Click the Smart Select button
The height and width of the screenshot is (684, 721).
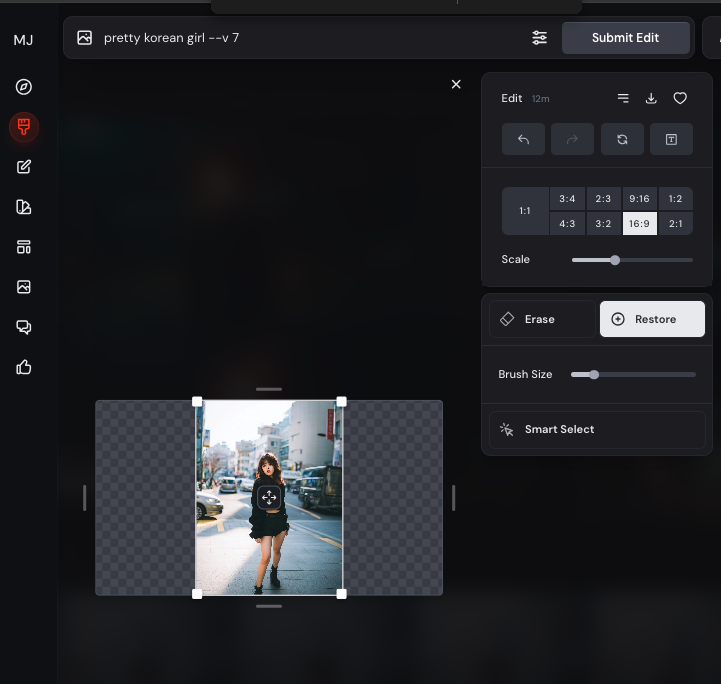[597, 430]
